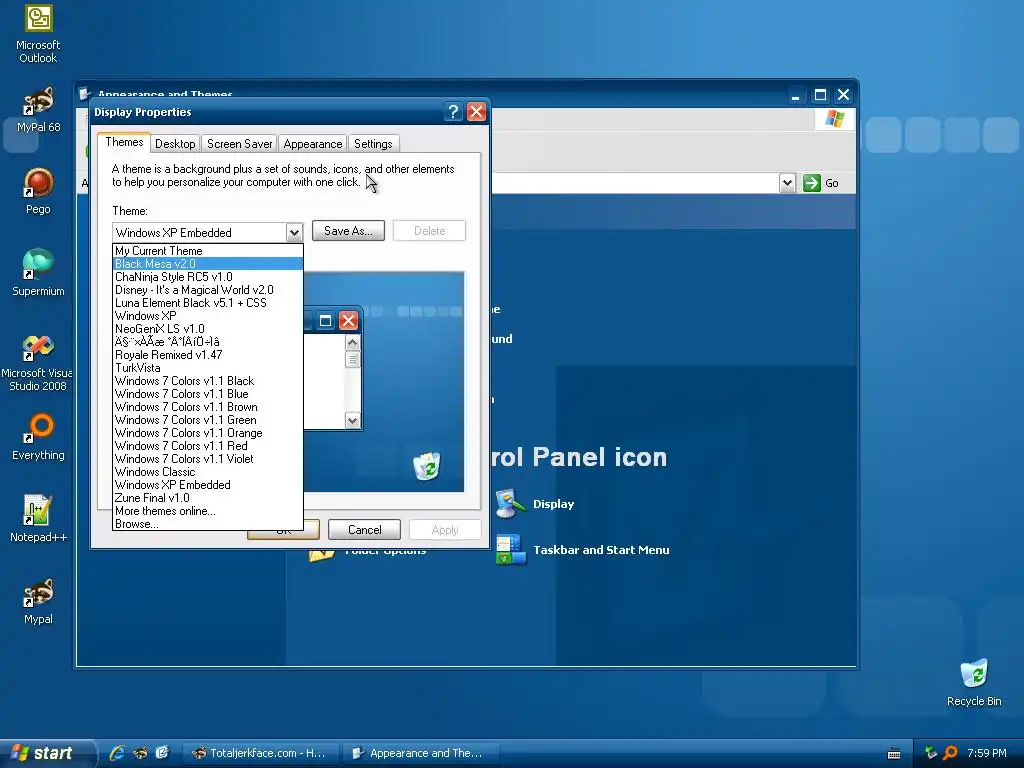The image size is (1024, 768).
Task: Click the Browse... entry in theme list
Action: point(208,524)
